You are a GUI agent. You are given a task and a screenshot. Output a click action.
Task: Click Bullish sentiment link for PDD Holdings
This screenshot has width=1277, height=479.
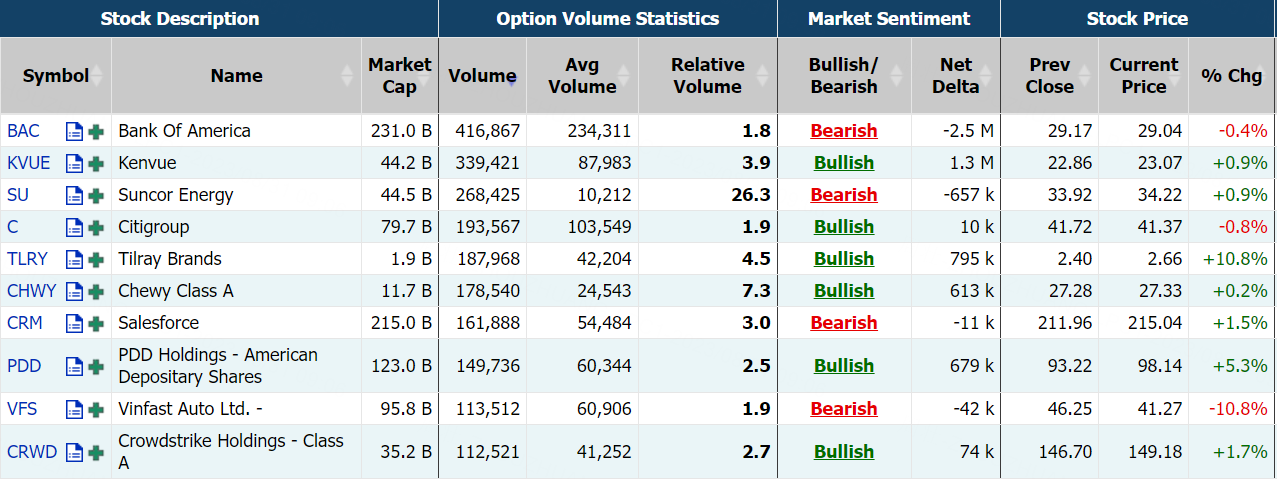(x=844, y=366)
